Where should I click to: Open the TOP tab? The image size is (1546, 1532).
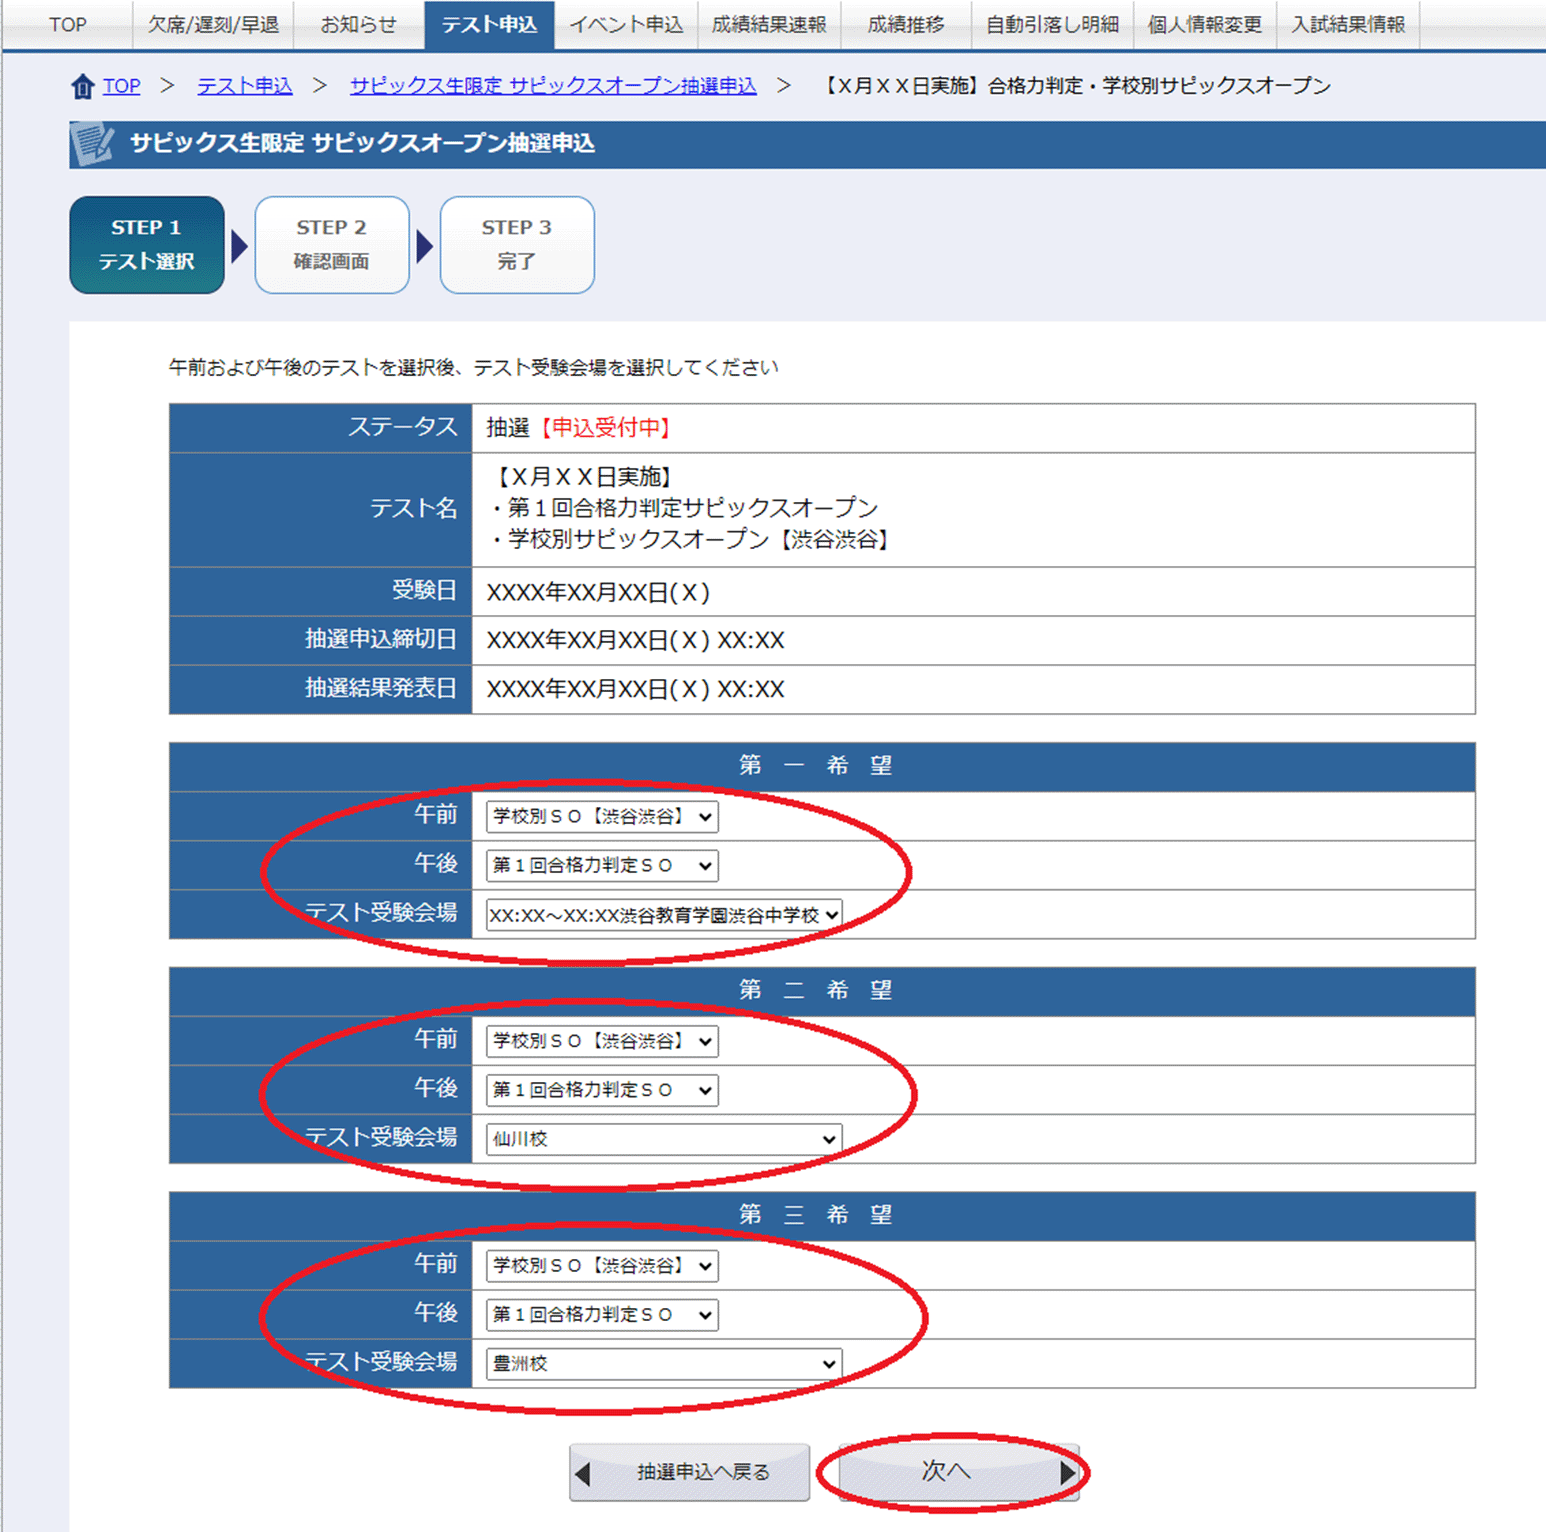68,25
